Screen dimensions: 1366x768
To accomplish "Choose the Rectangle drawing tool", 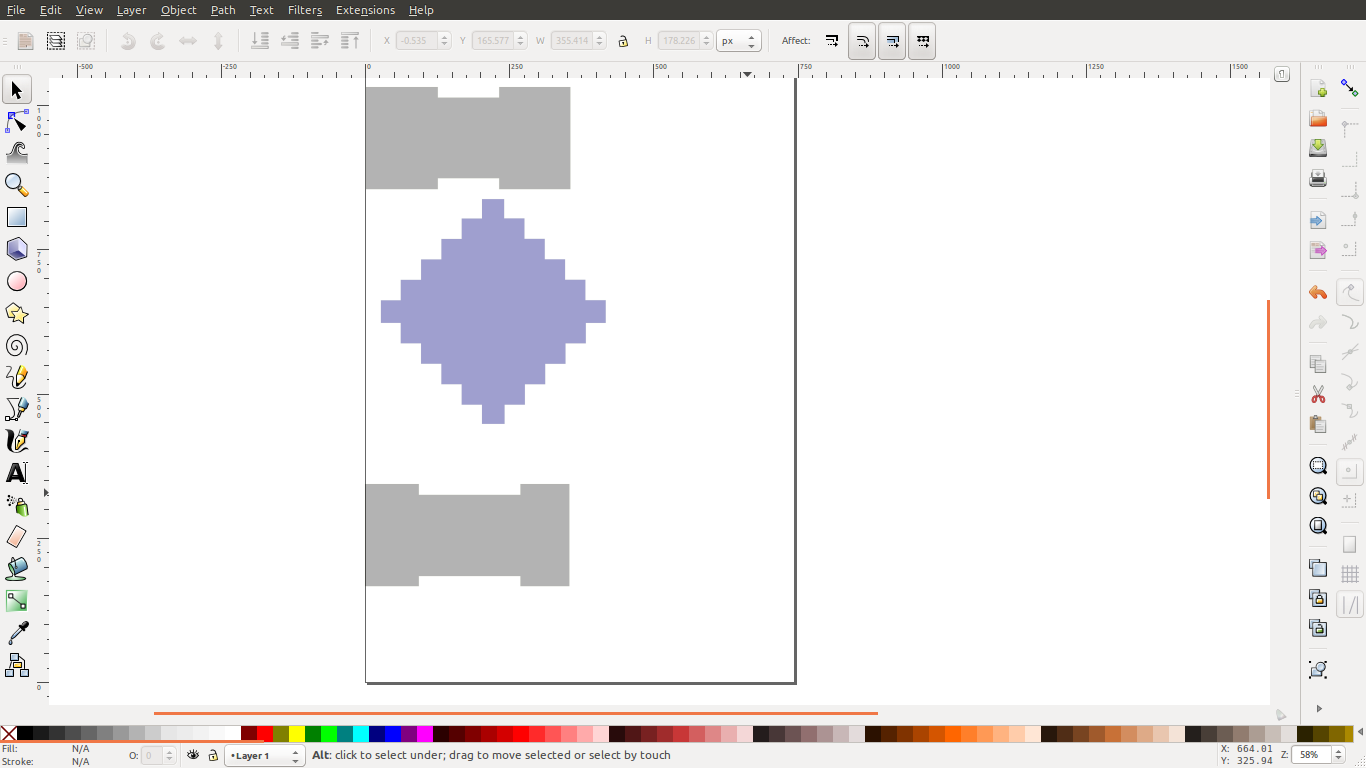I will click(x=17, y=217).
